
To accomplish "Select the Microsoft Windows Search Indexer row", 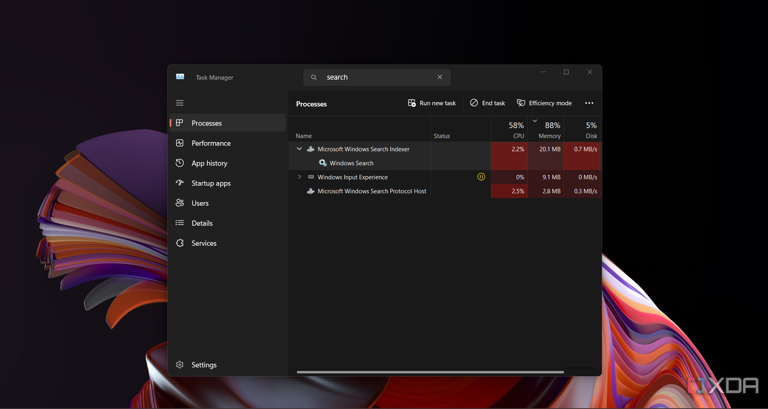I will click(x=447, y=149).
